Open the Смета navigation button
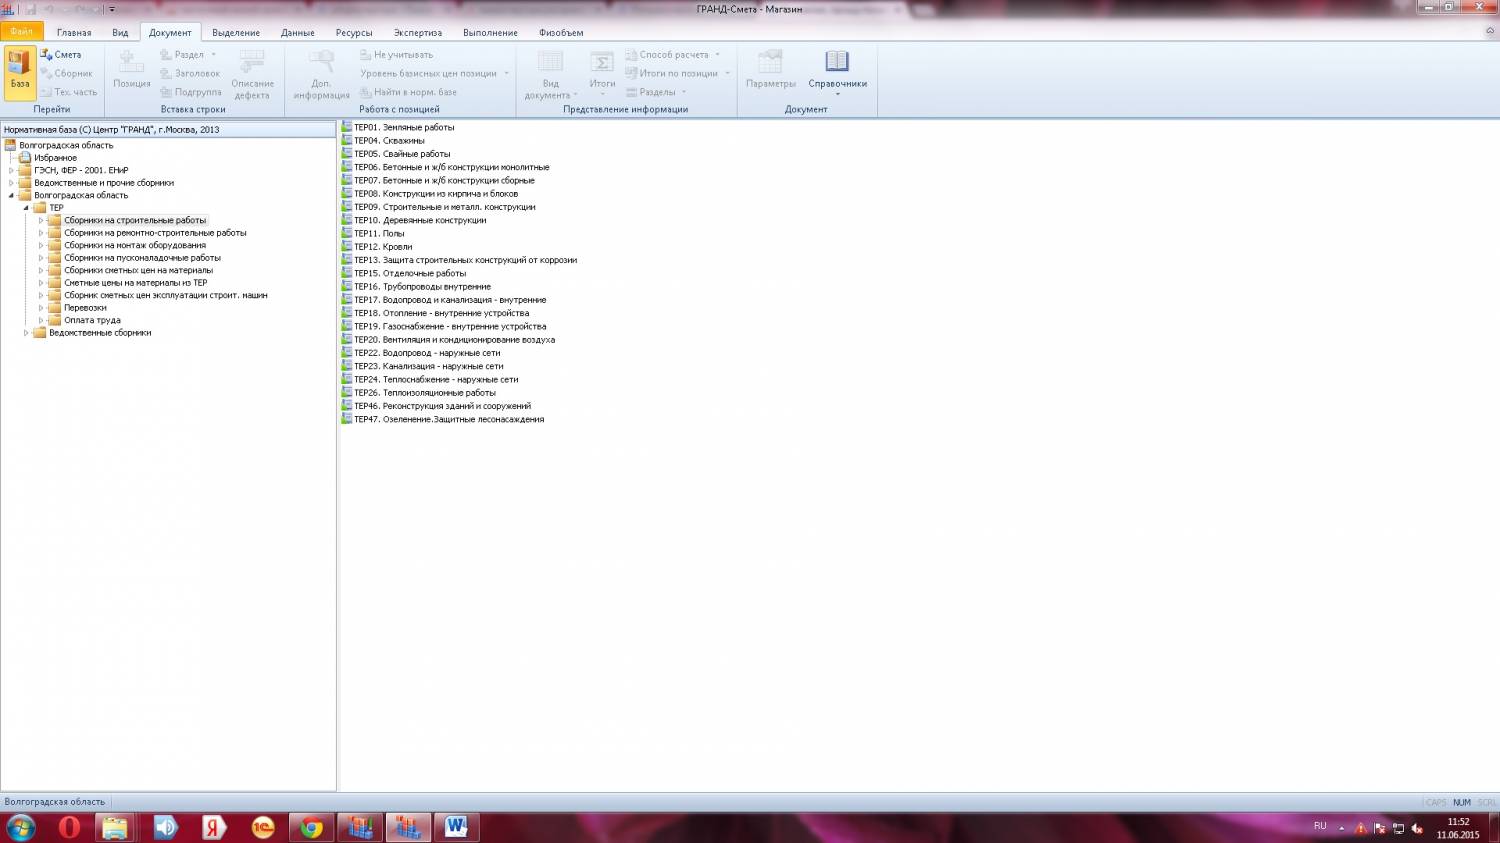 click(61, 55)
